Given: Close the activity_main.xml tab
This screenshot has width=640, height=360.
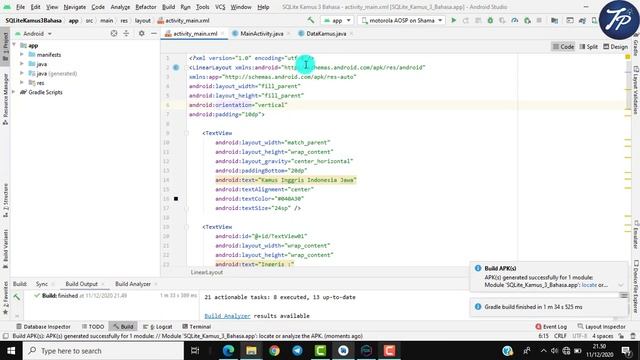Looking at the screenshot, I should [x=222, y=33].
